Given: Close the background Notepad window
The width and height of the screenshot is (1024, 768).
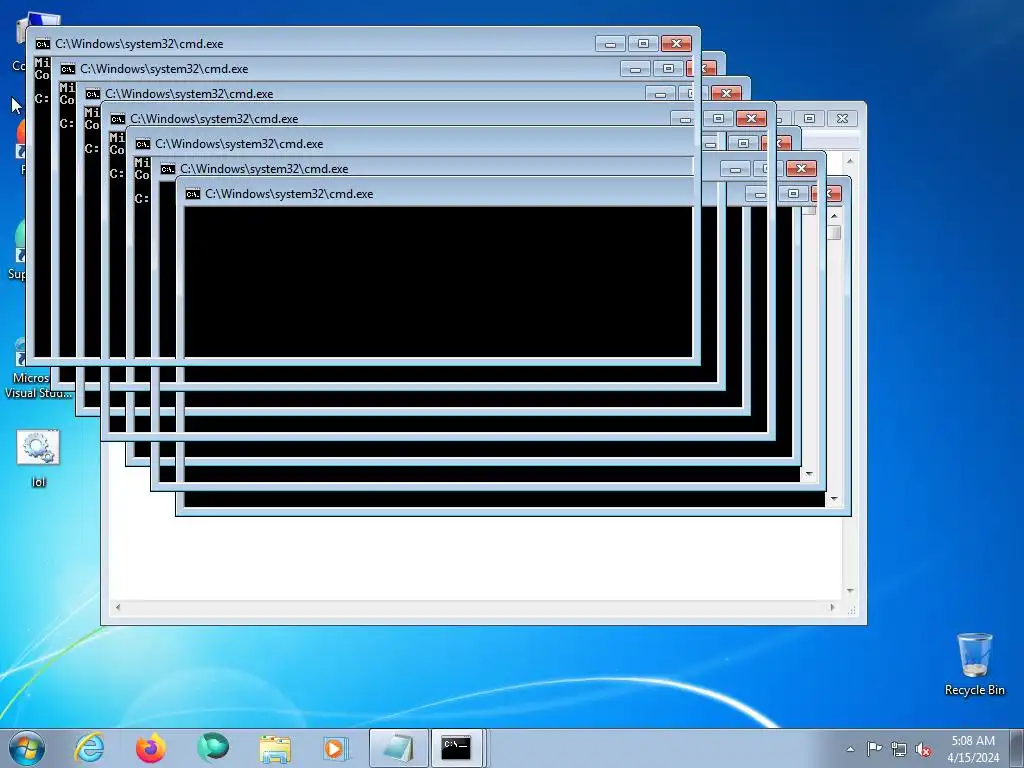Looking at the screenshot, I should 842,118.
